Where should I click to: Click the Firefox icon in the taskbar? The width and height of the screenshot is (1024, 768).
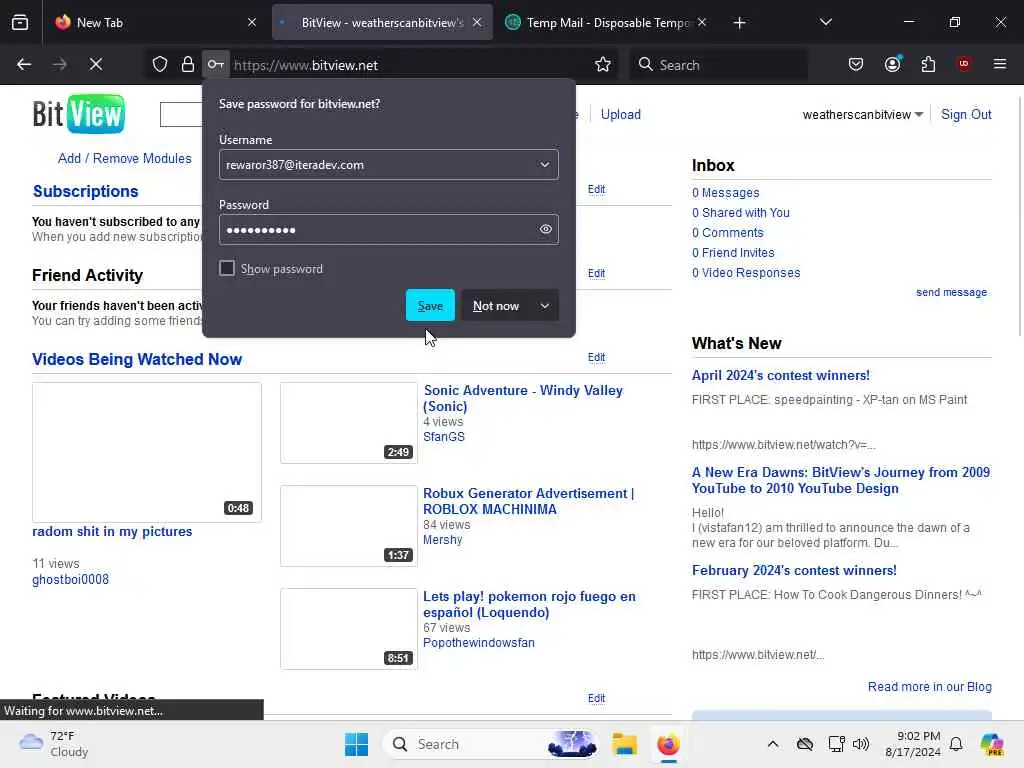click(x=668, y=744)
